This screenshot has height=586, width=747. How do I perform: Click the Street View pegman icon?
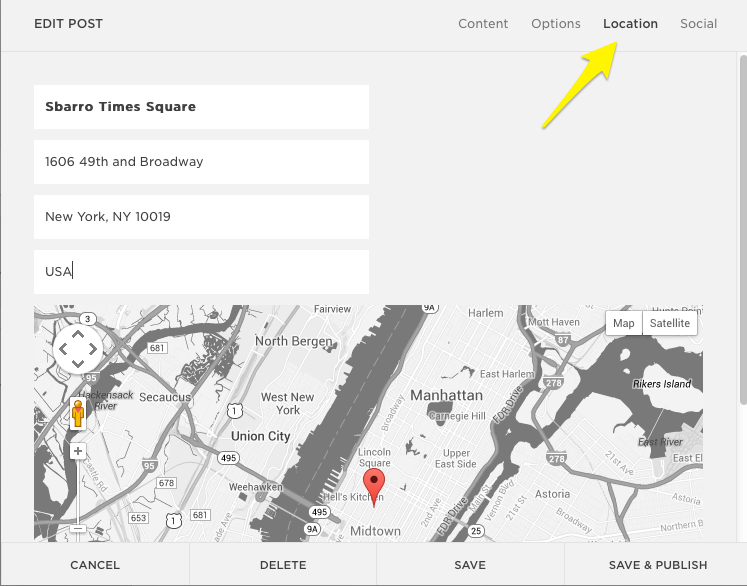coord(78,413)
